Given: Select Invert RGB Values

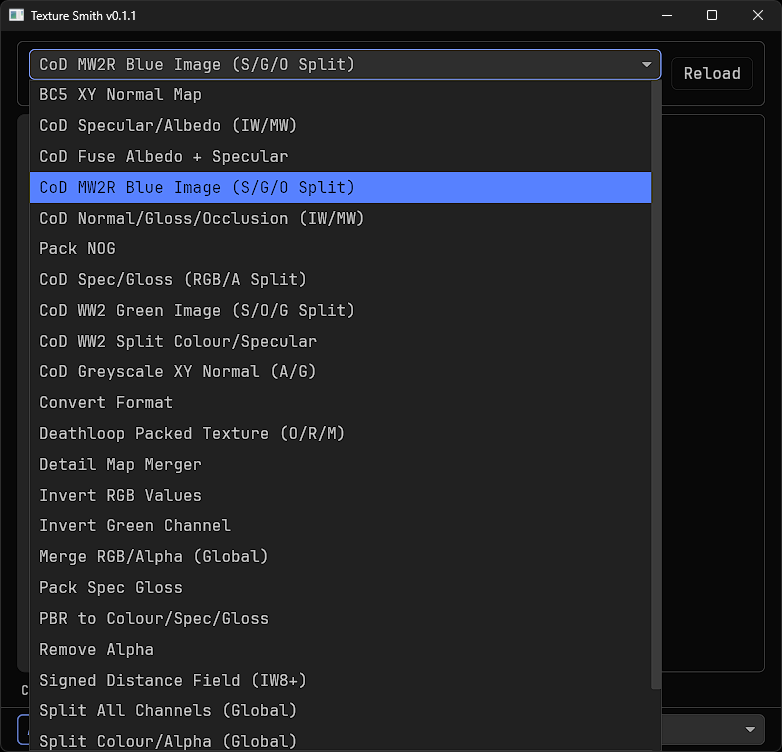Looking at the screenshot, I should [x=341, y=496].
